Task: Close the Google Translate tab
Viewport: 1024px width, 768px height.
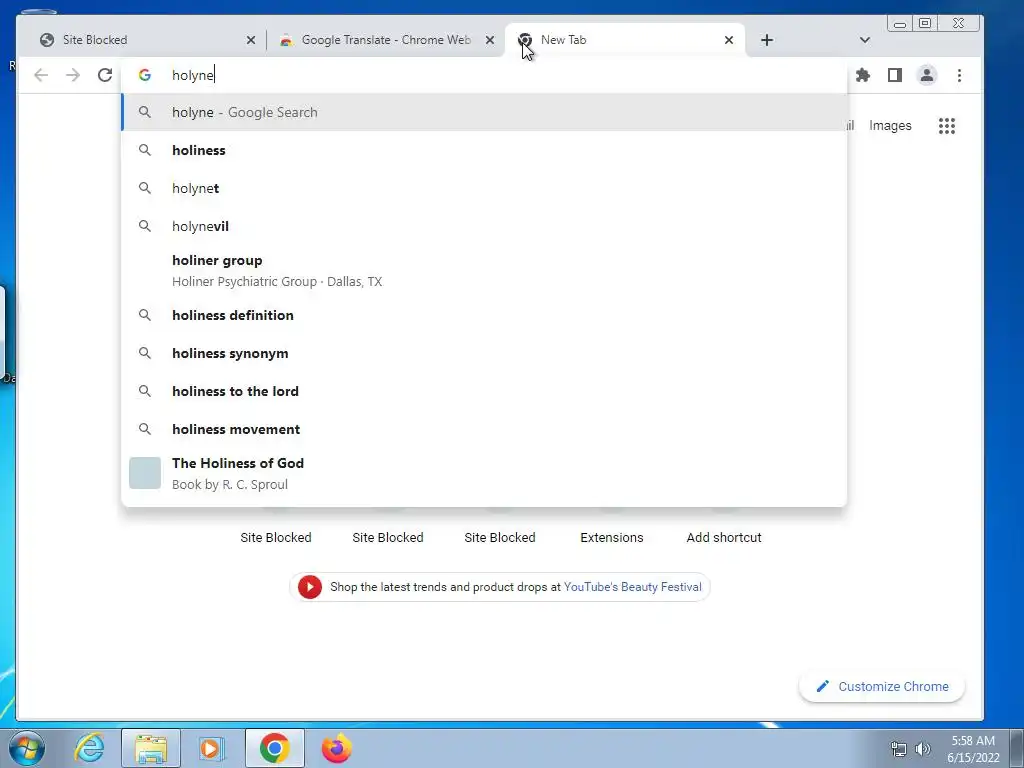Action: (x=490, y=40)
